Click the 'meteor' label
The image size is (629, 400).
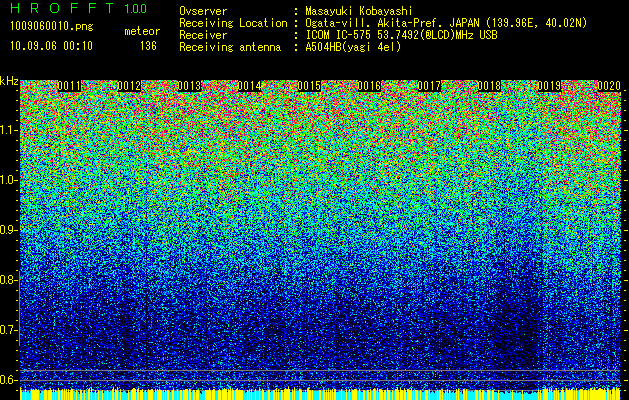[x=142, y=31]
